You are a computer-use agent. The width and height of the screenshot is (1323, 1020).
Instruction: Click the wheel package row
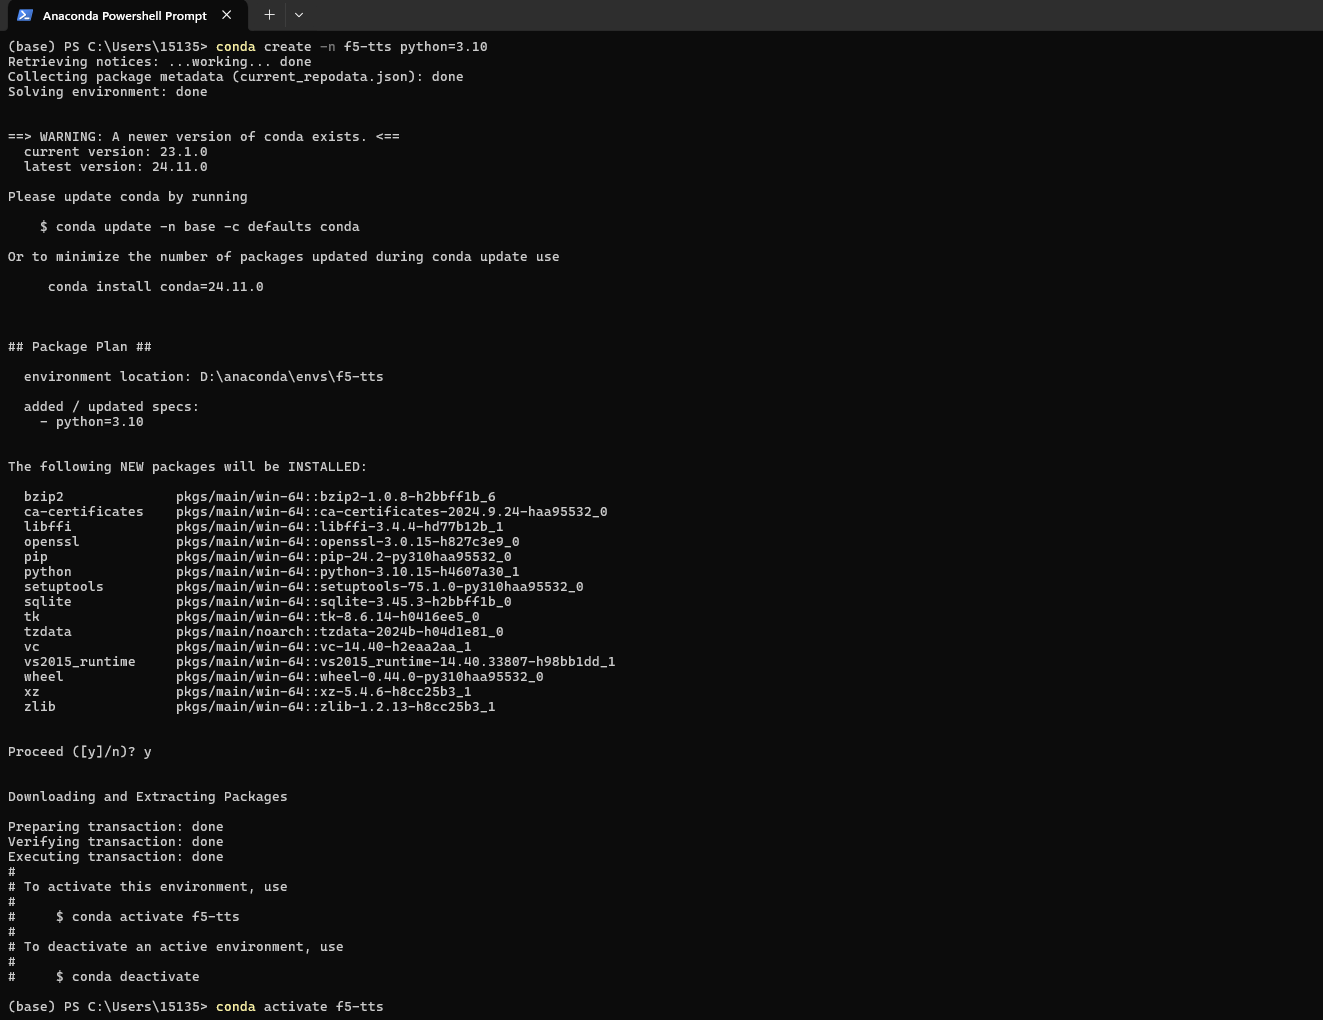click(x=284, y=677)
